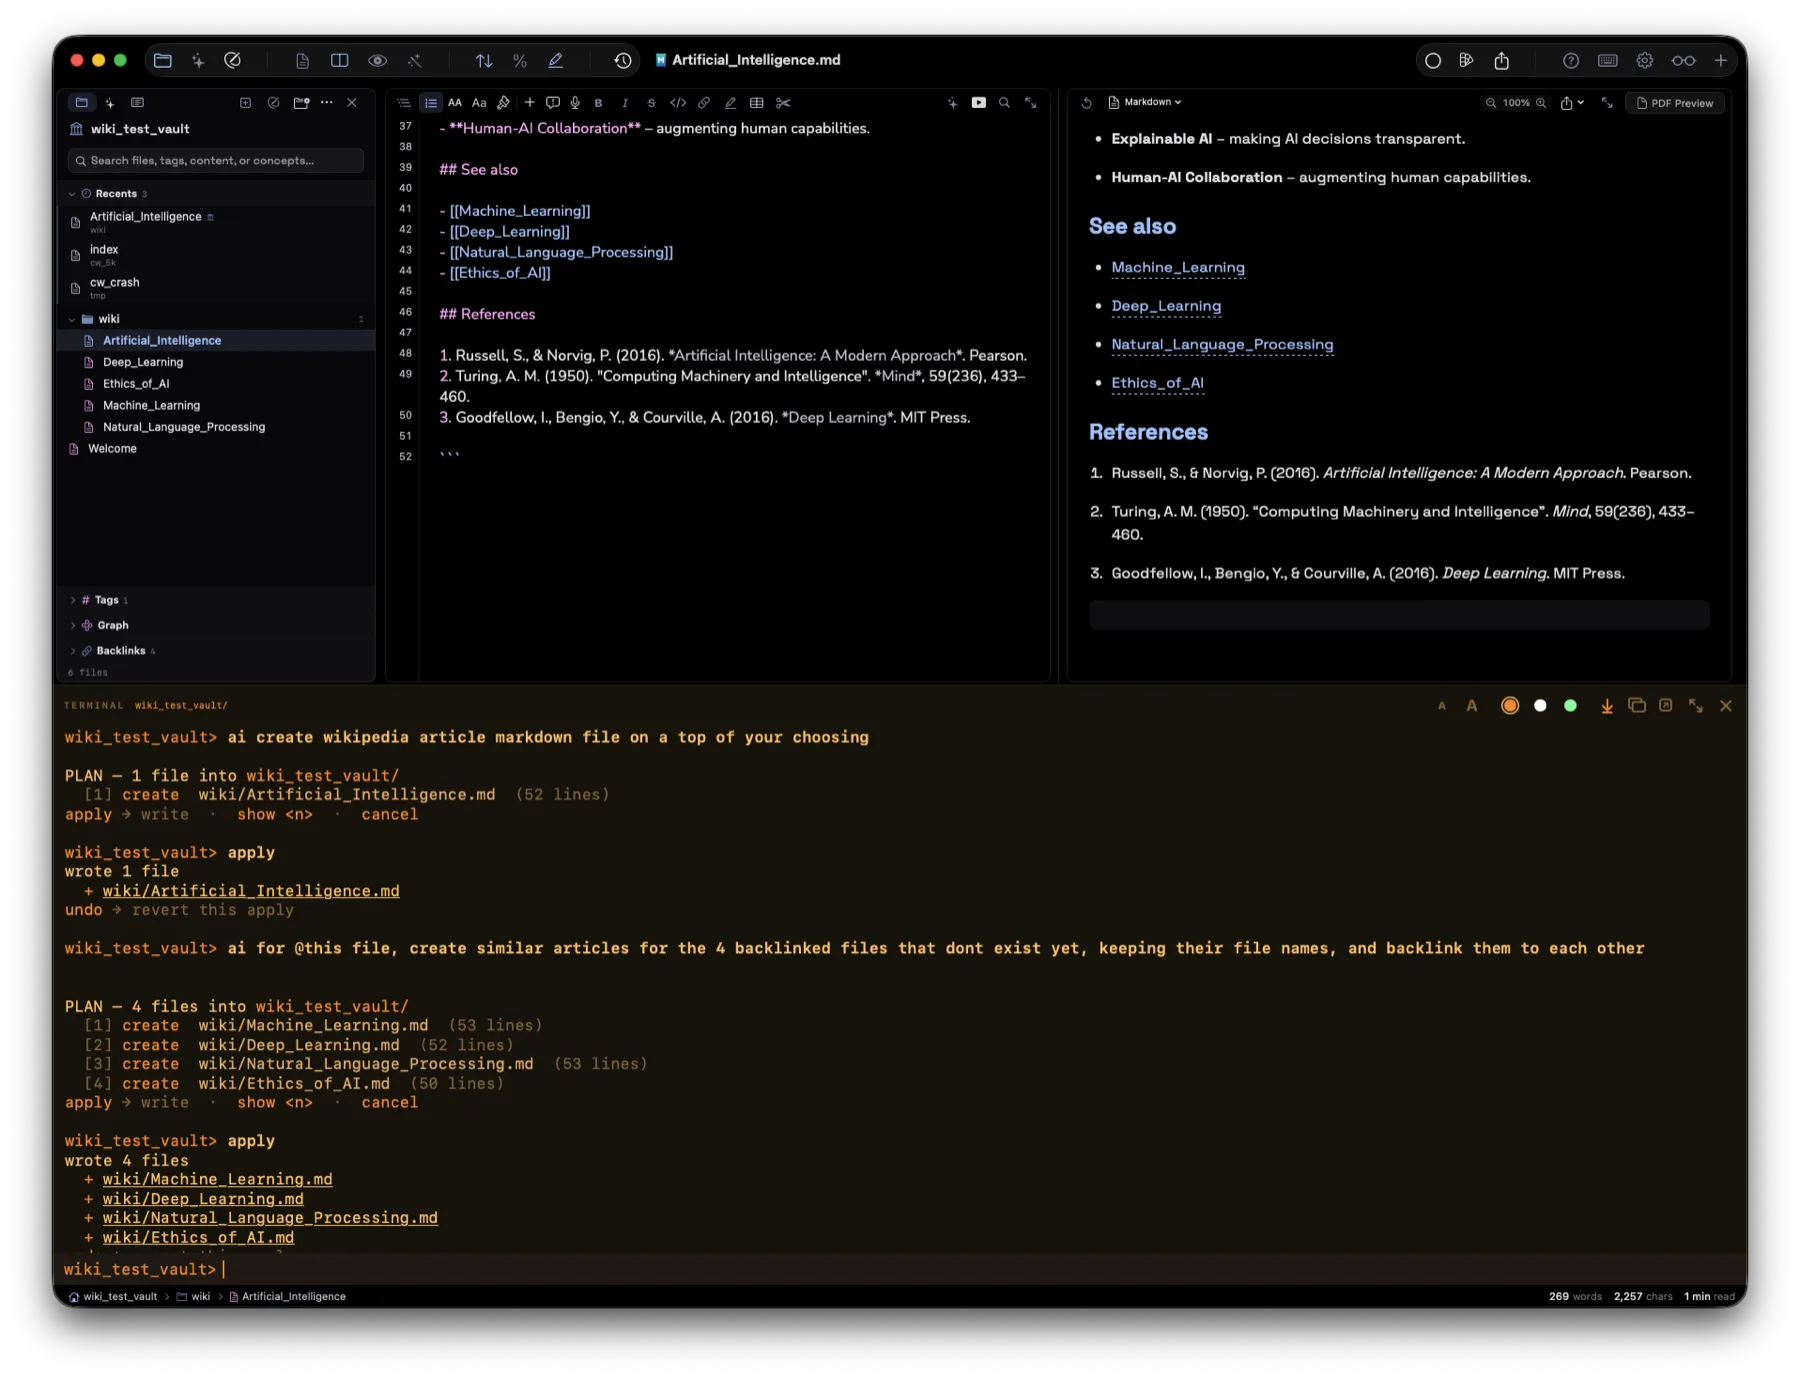Select the outline list tab in sidebar
The image size is (1800, 1377).
pyautogui.click(x=138, y=102)
